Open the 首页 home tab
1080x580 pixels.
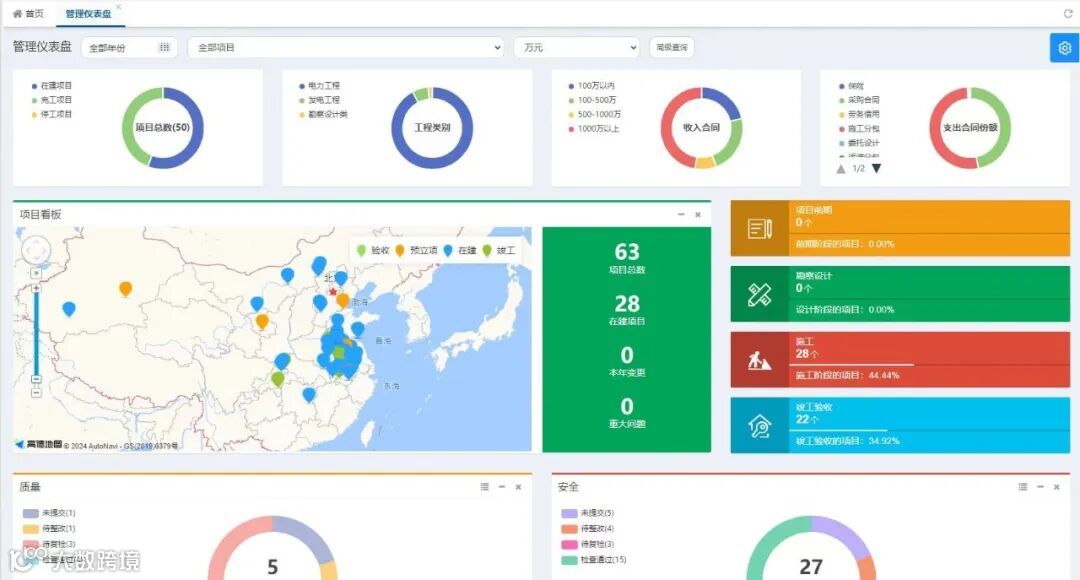click(x=28, y=14)
